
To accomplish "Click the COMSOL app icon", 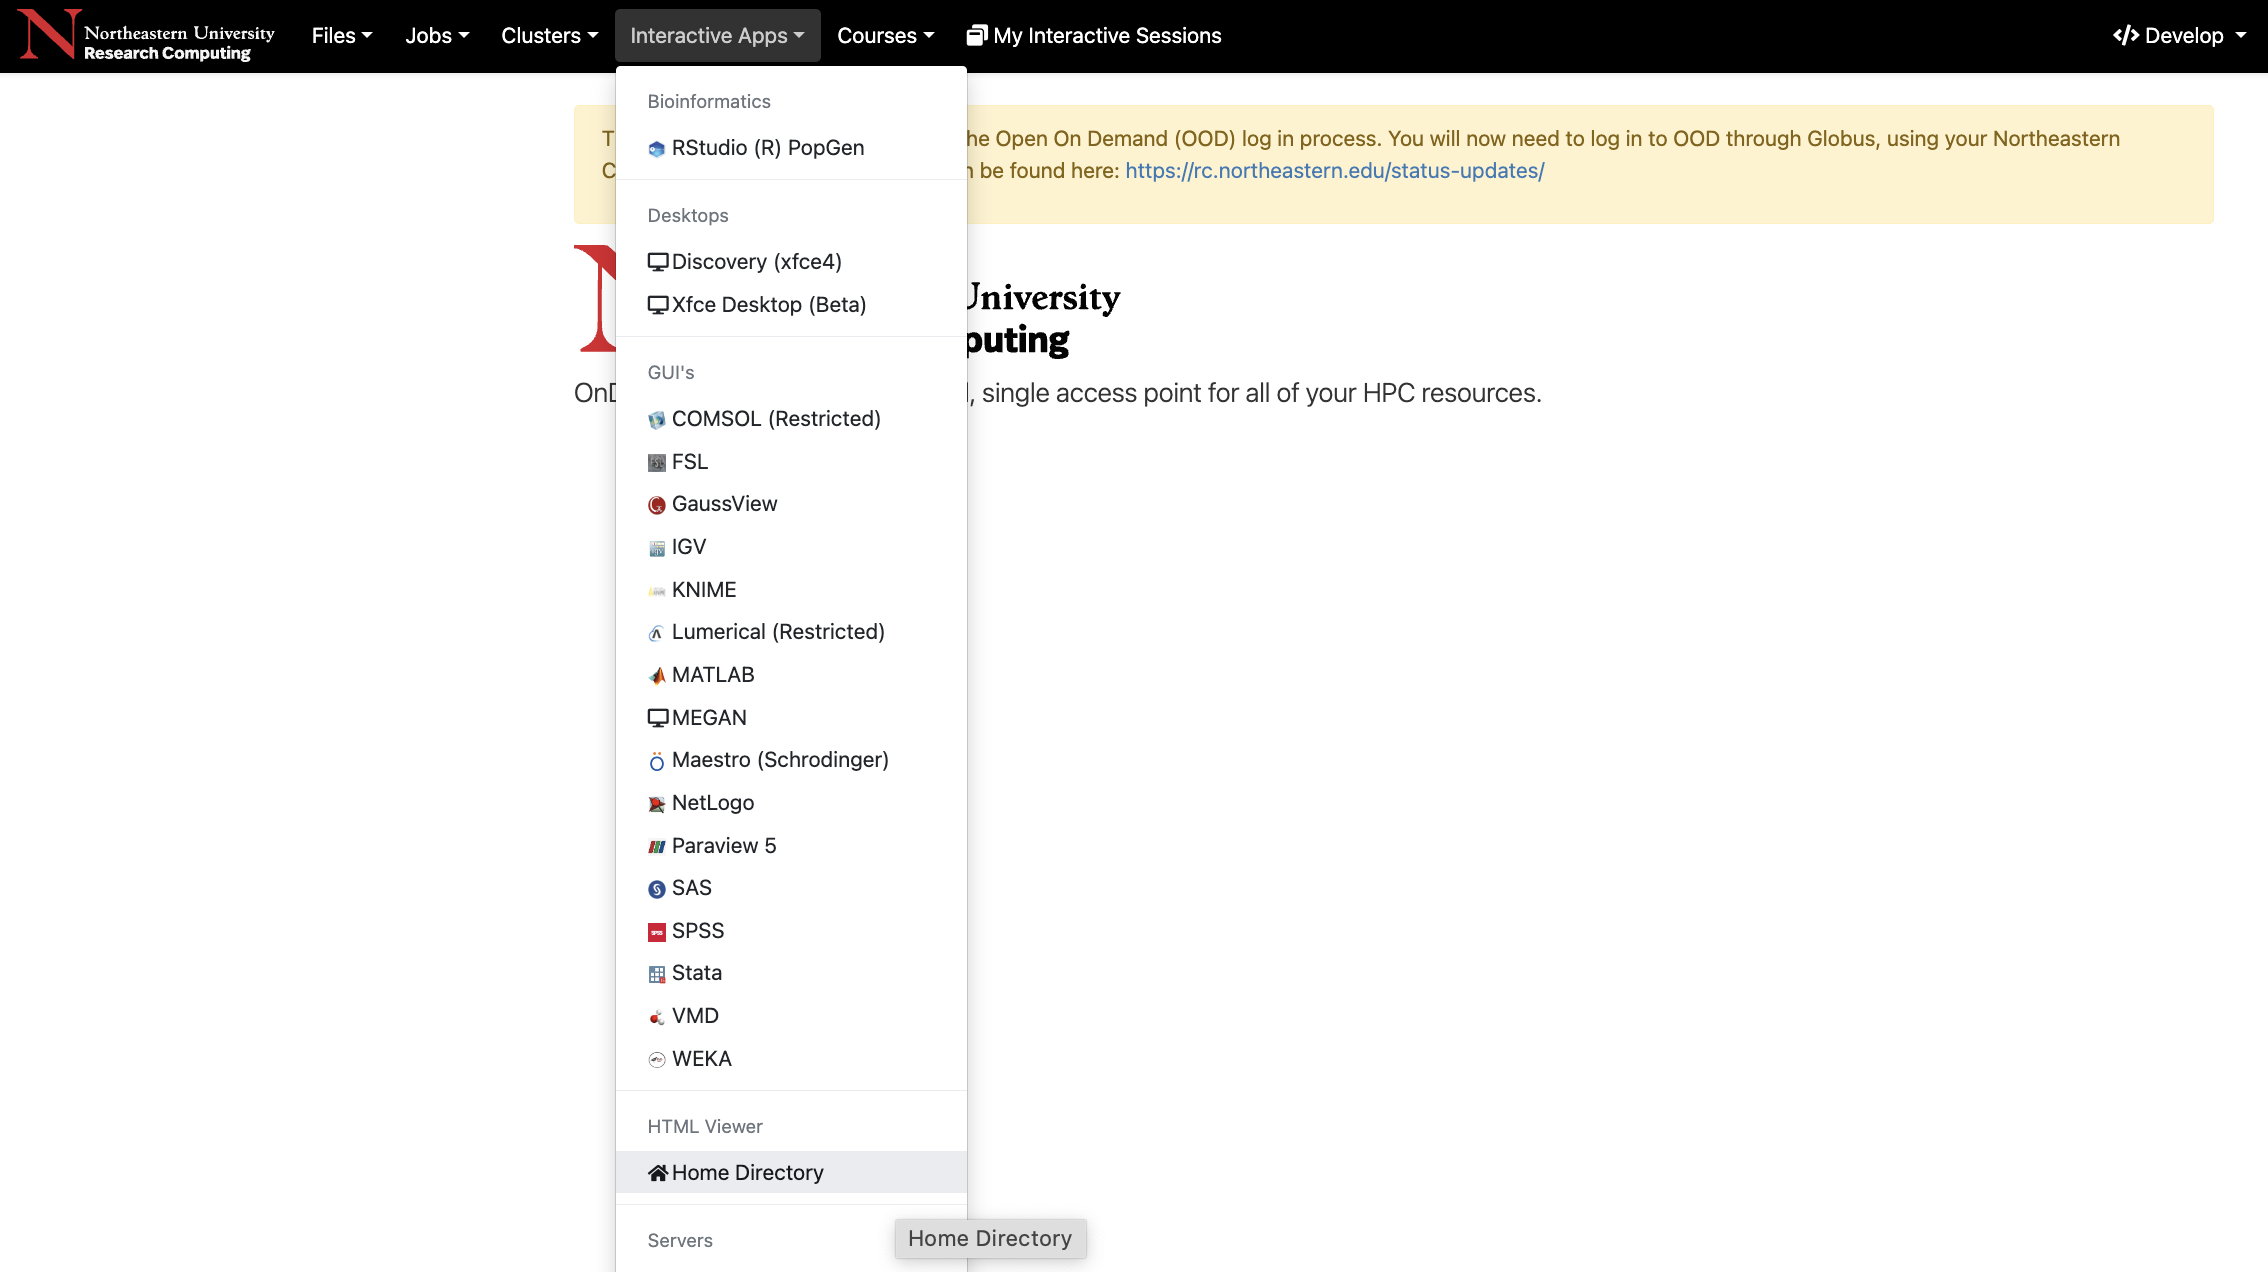I will pyautogui.click(x=657, y=420).
